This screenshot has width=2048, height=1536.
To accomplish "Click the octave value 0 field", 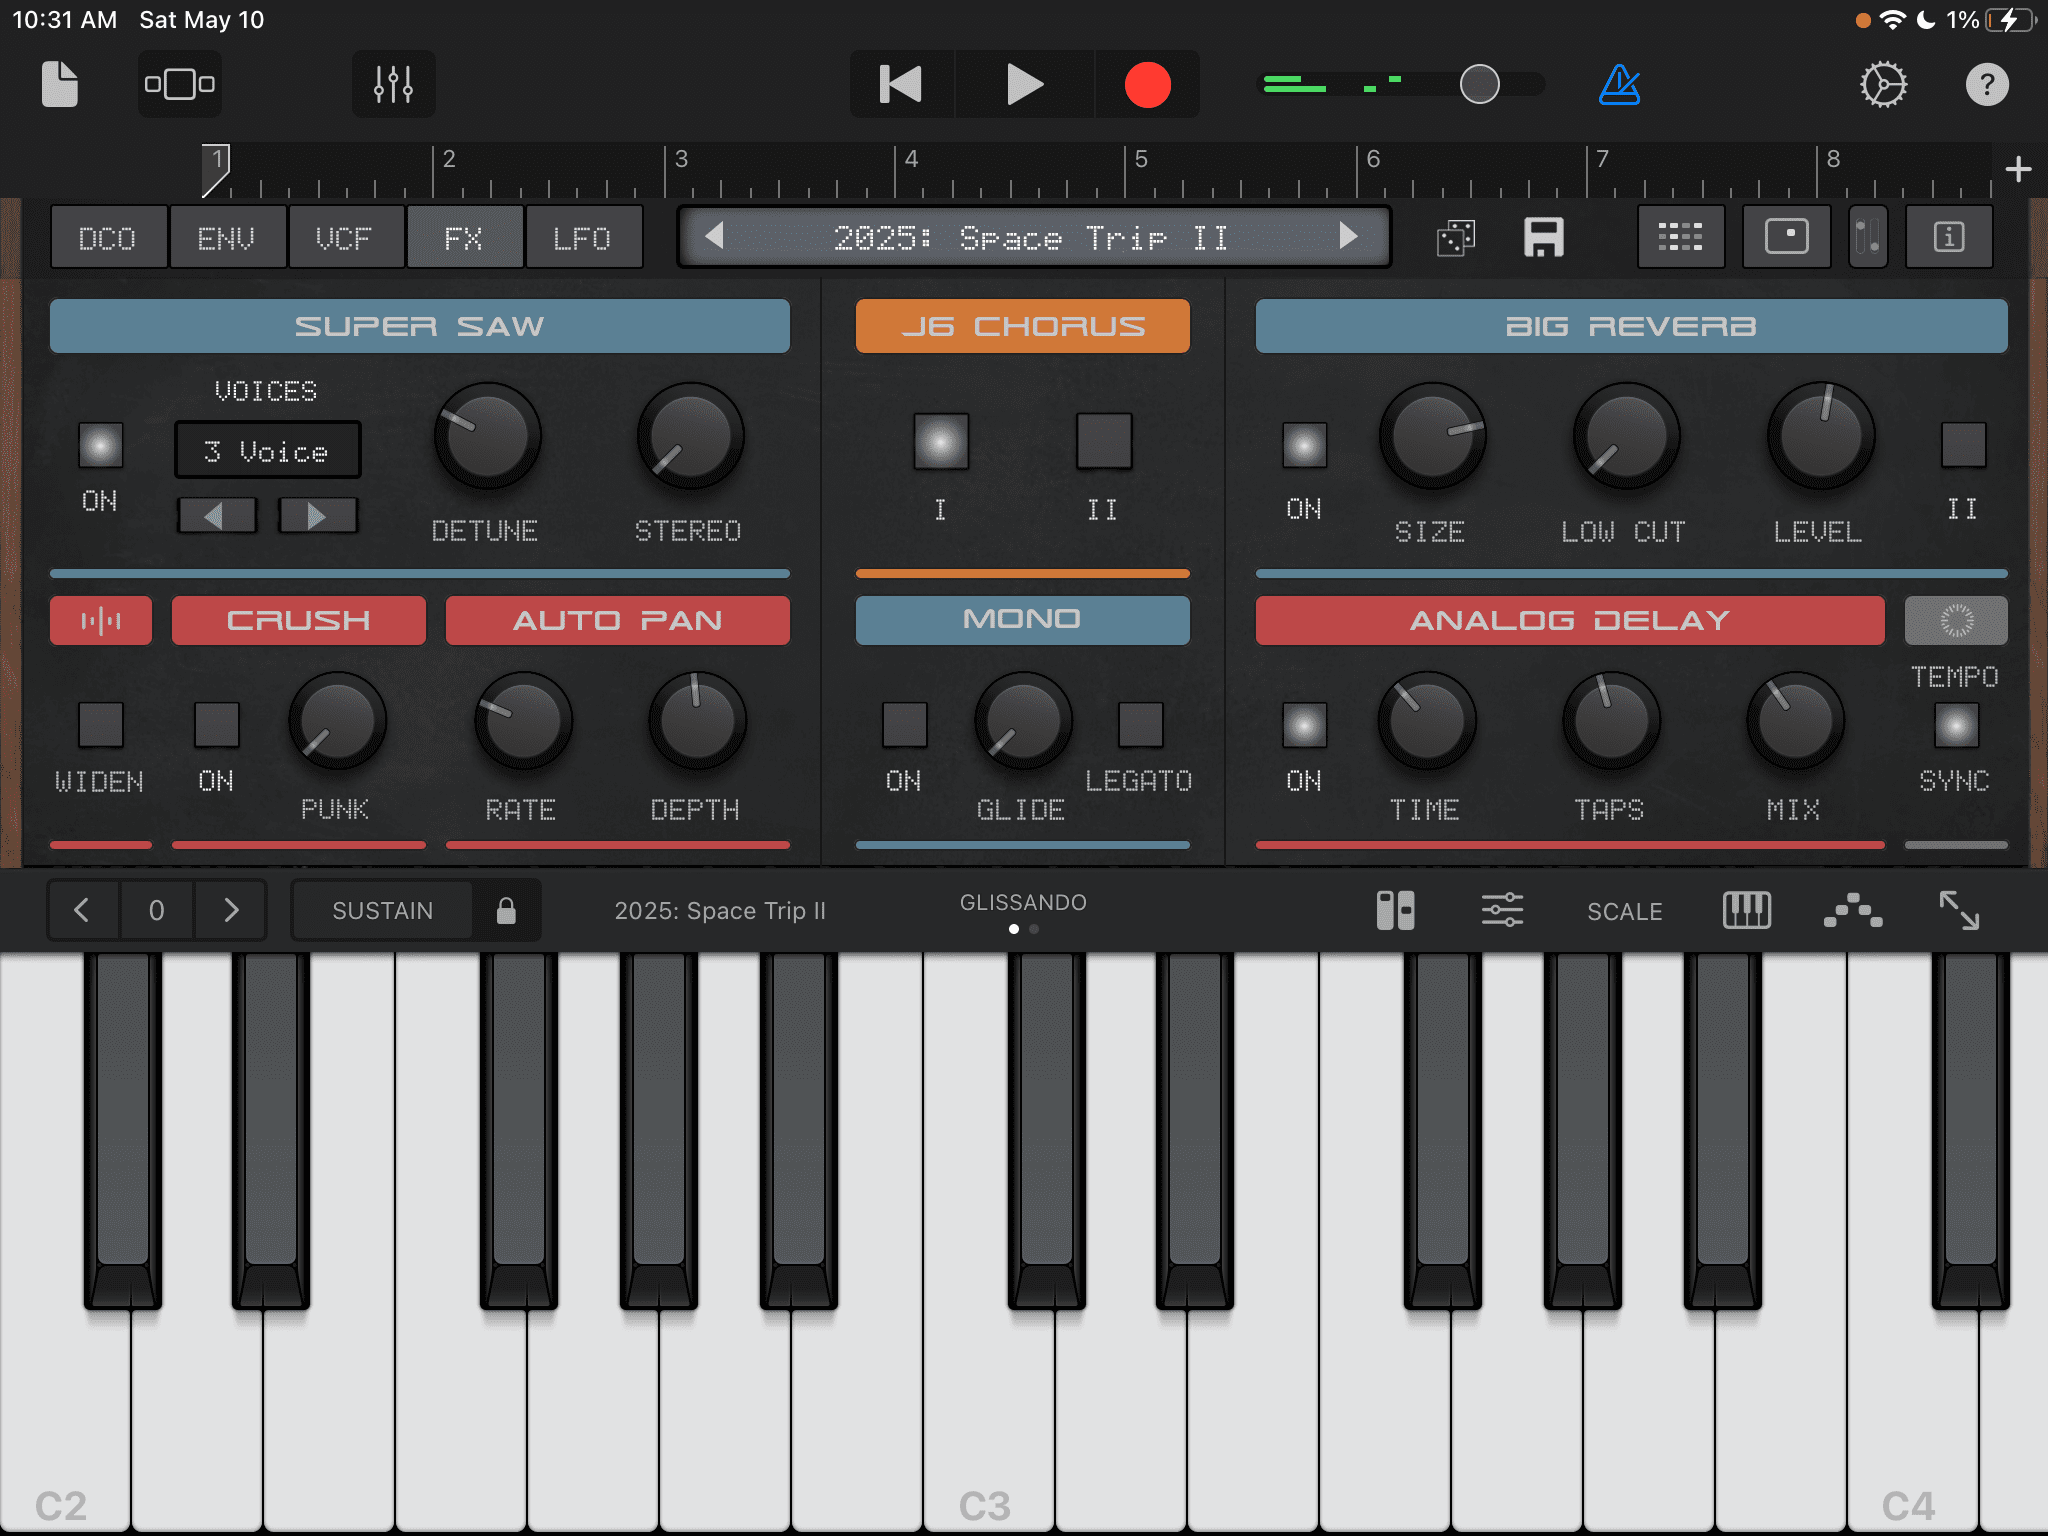I will pos(157,910).
